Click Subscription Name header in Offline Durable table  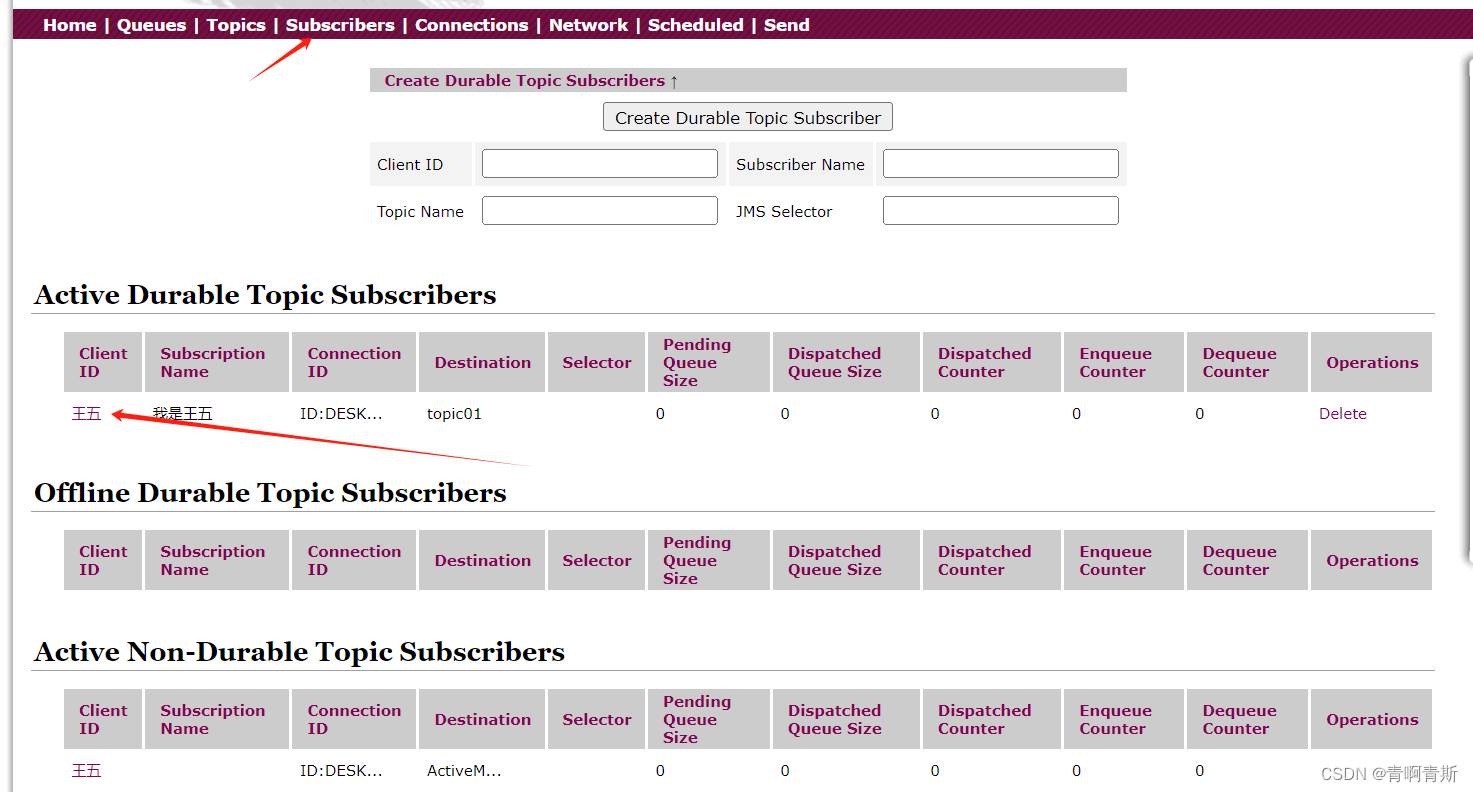pos(217,560)
